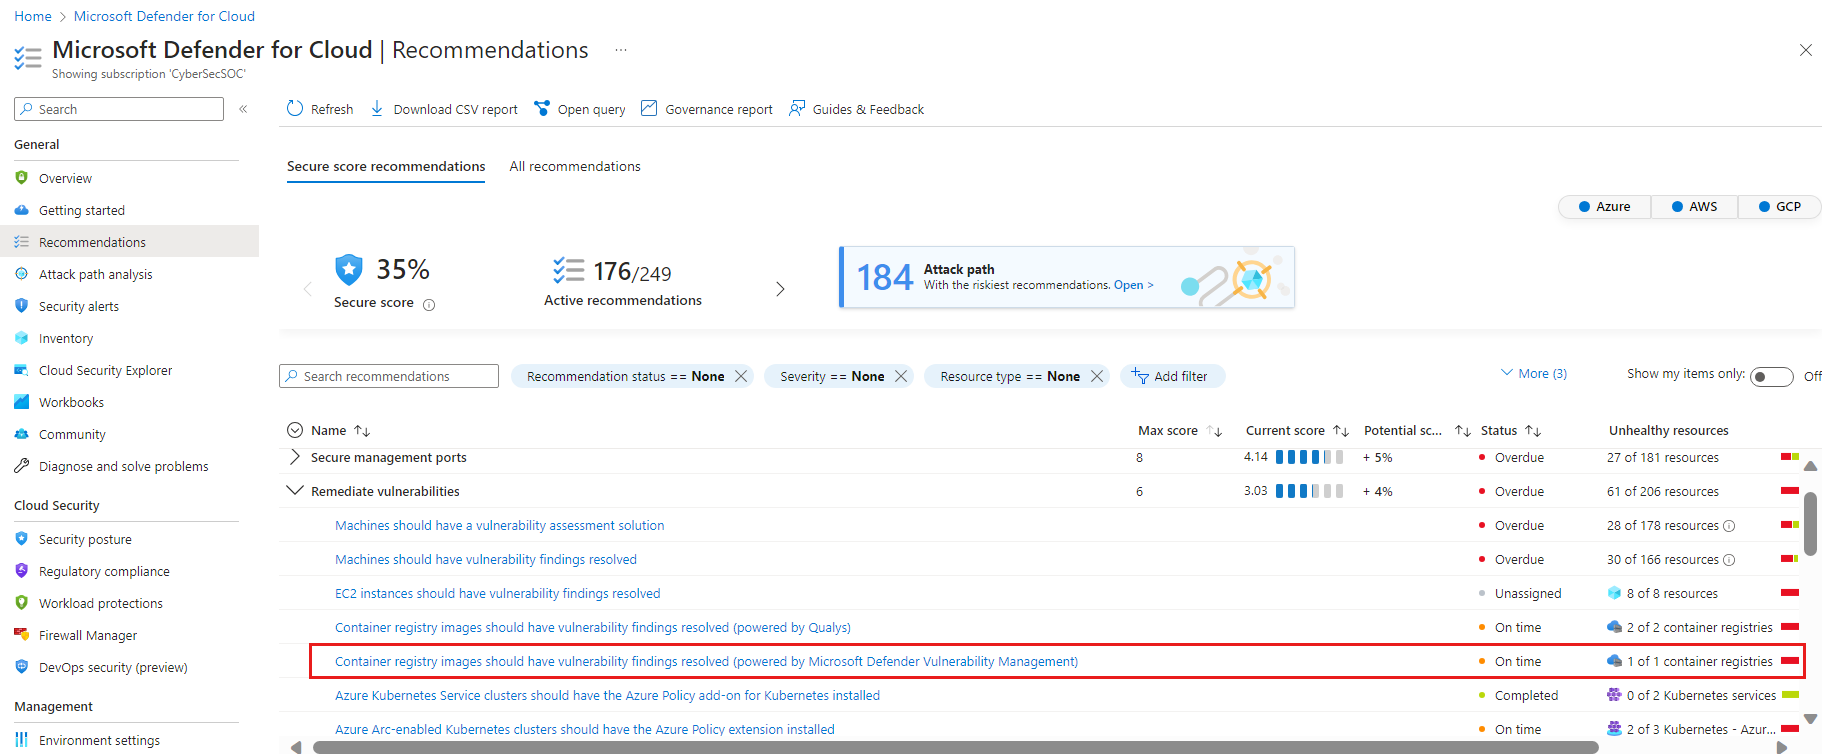Click the Secure score info icon
This screenshot has height=754, width=1825.
click(429, 305)
